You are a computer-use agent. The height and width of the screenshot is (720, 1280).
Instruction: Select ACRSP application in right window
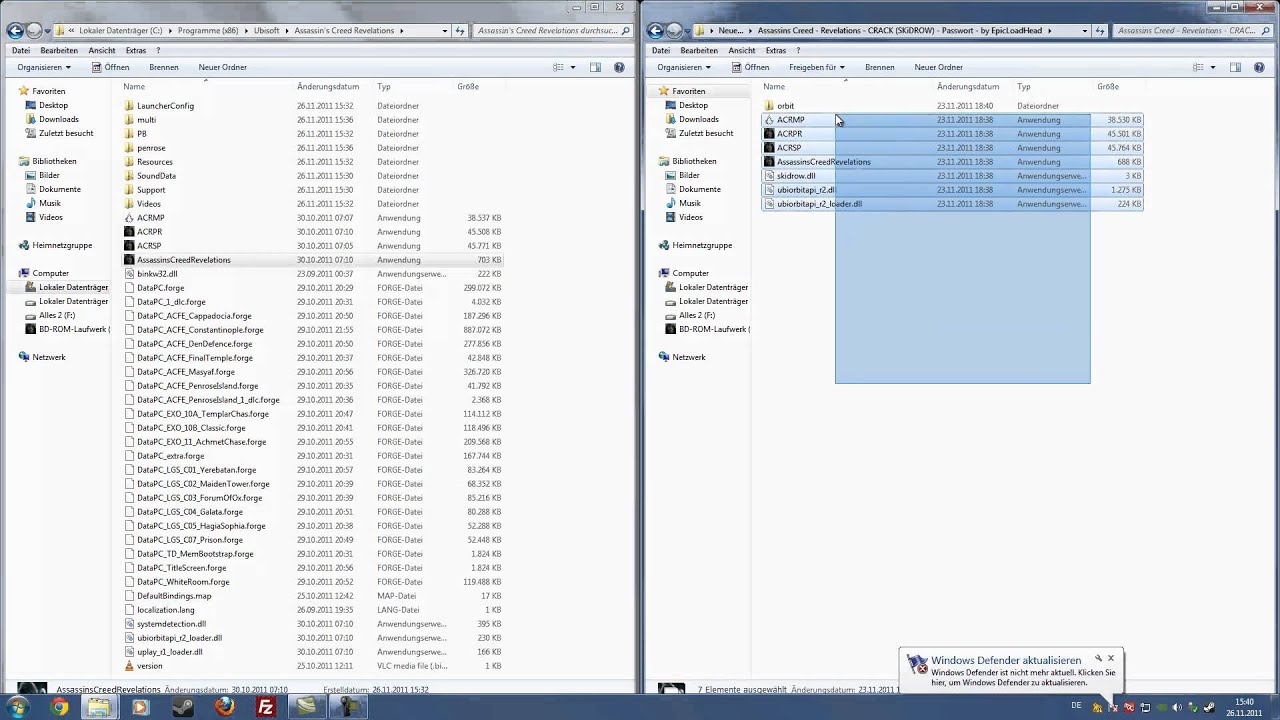(789, 148)
